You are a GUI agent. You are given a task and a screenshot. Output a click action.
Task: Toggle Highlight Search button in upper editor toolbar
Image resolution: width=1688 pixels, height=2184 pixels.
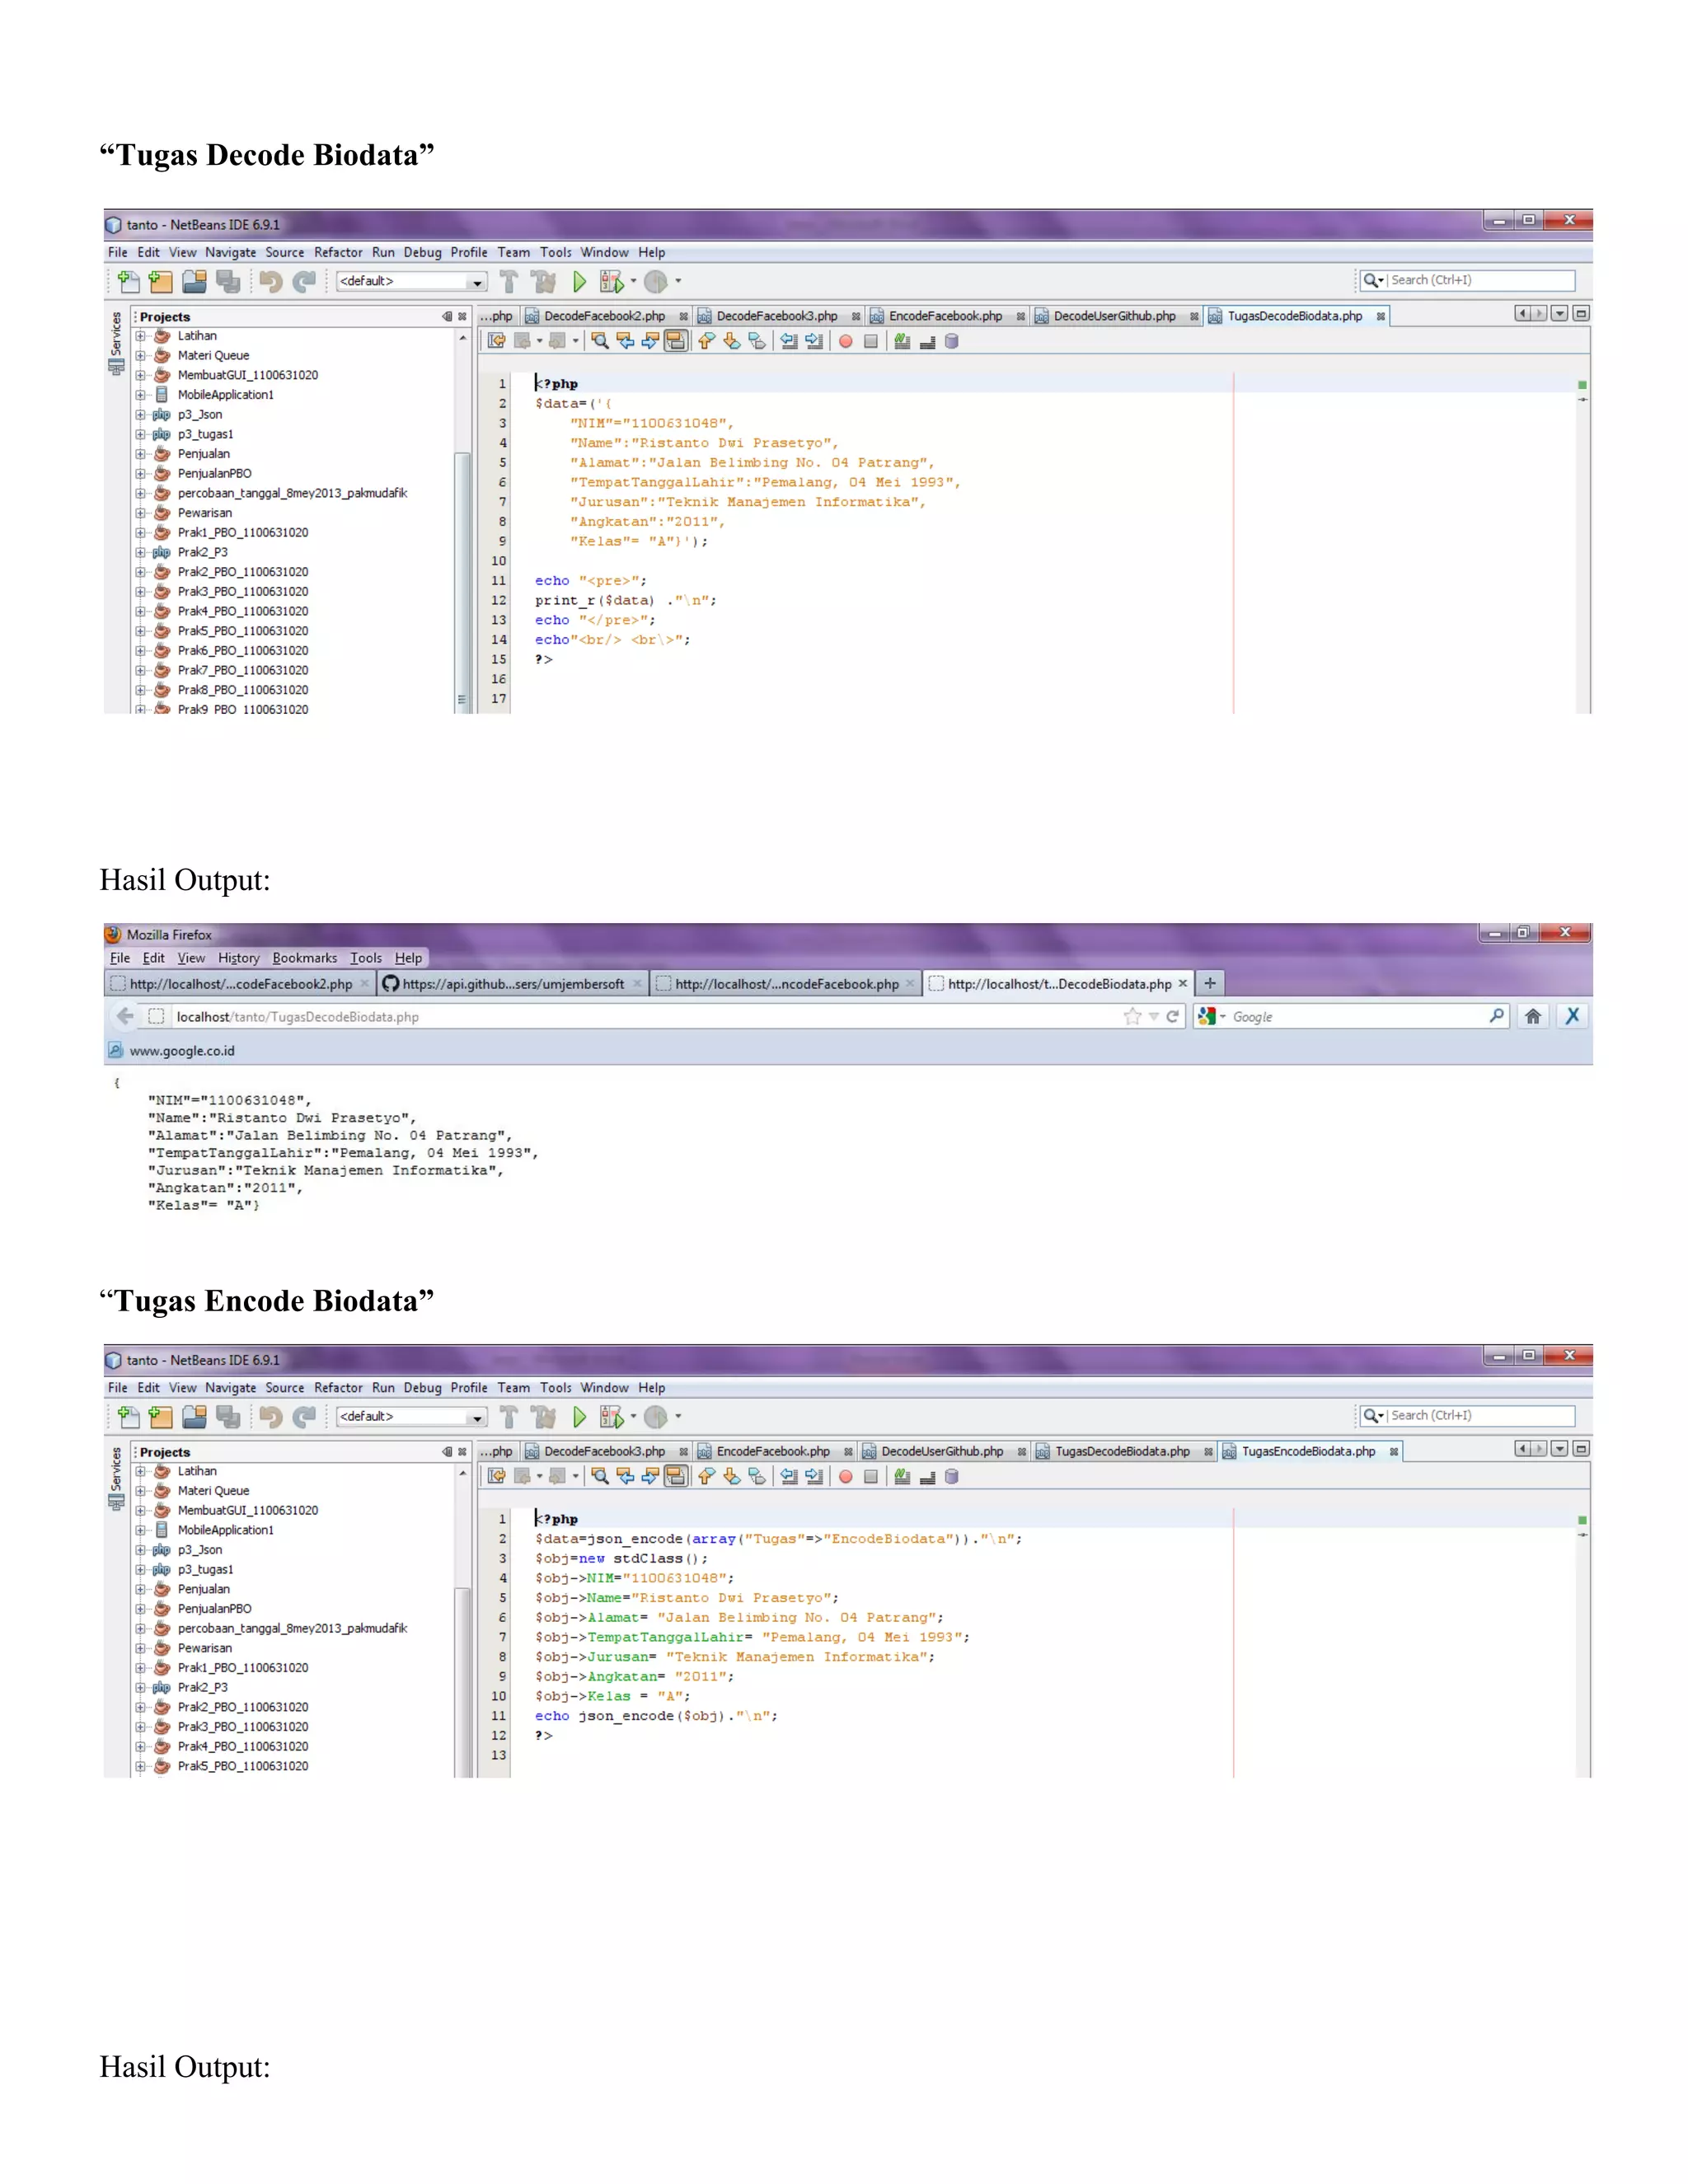[x=676, y=341]
